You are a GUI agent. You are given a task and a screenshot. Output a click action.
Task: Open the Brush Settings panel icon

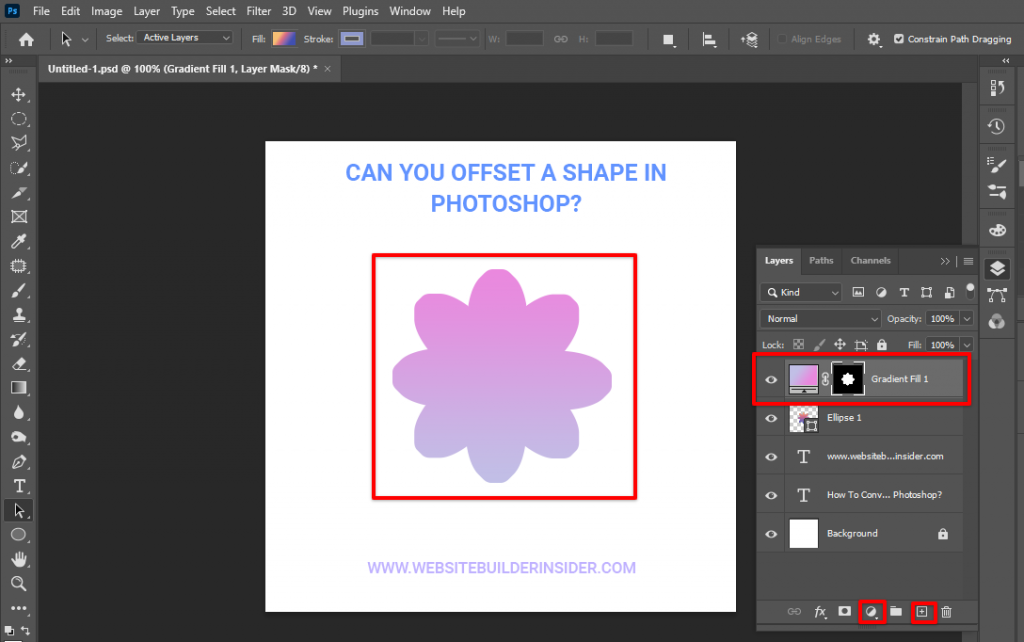tap(996, 163)
